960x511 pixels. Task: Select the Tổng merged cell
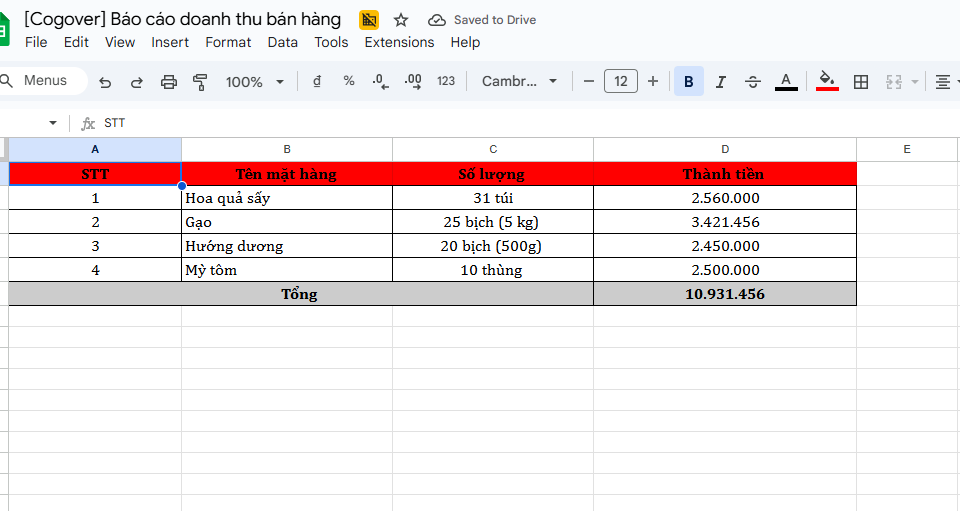coord(301,294)
